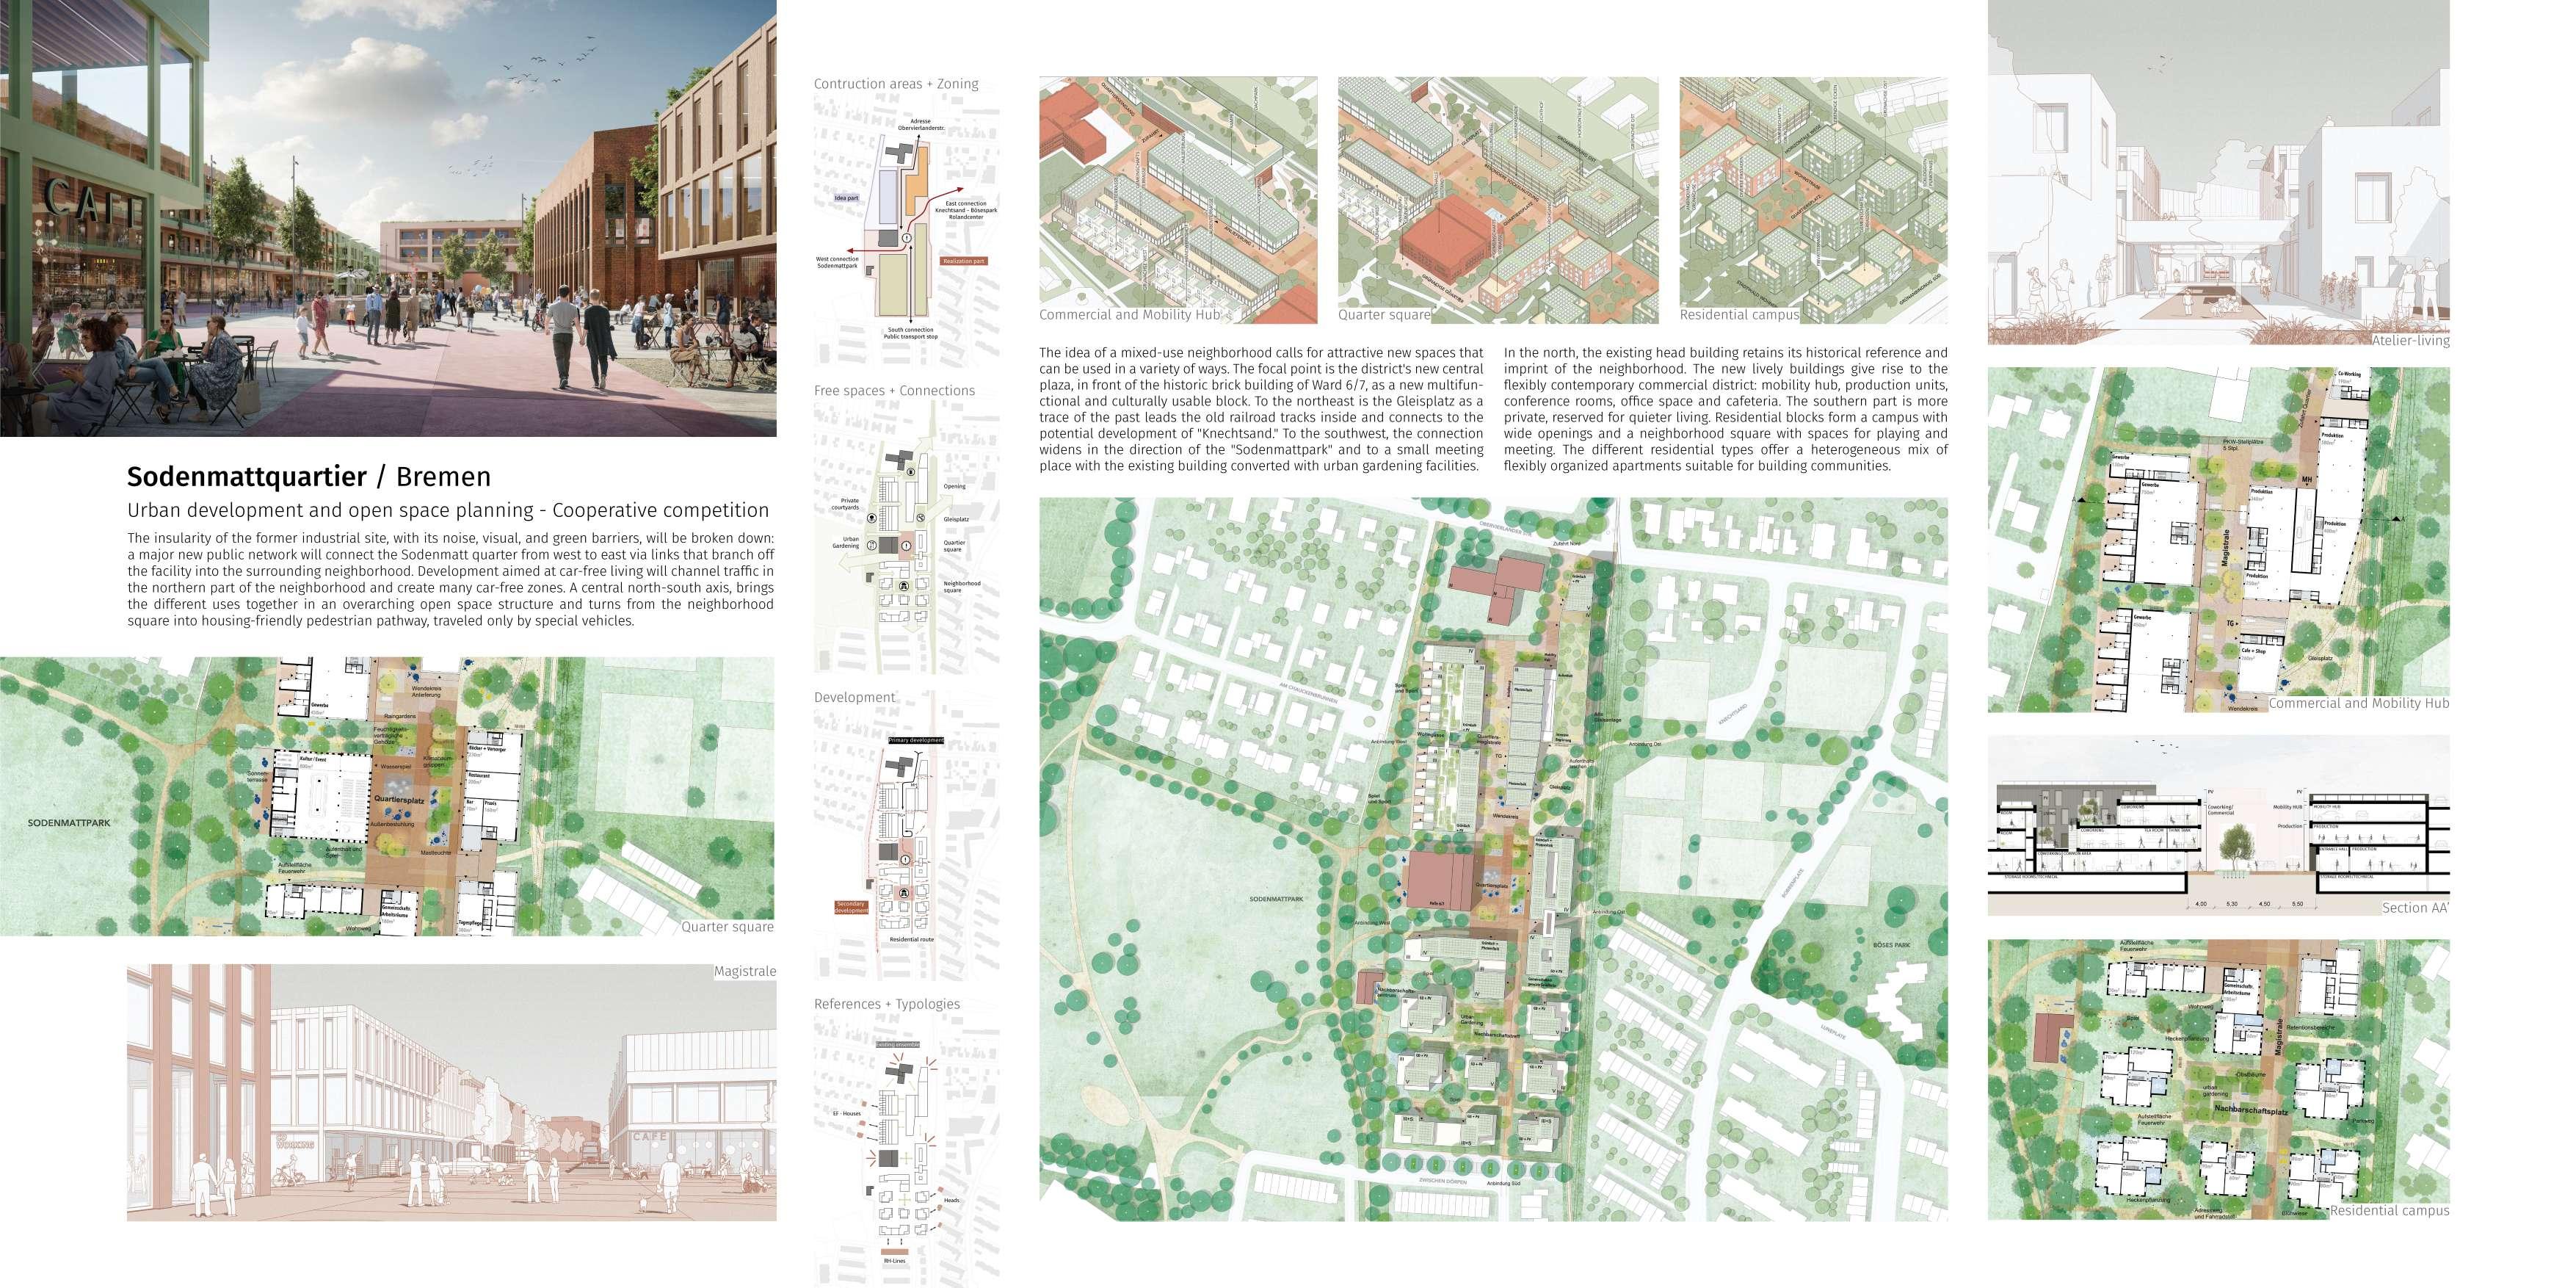Image resolution: width=2576 pixels, height=1288 pixels.
Task: Click the 'Primary development' black label
Action: [916, 741]
